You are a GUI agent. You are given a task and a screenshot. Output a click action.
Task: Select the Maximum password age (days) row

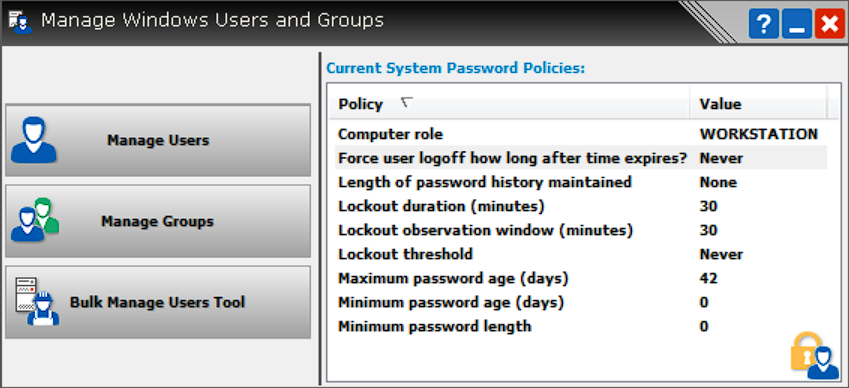[x=578, y=278]
